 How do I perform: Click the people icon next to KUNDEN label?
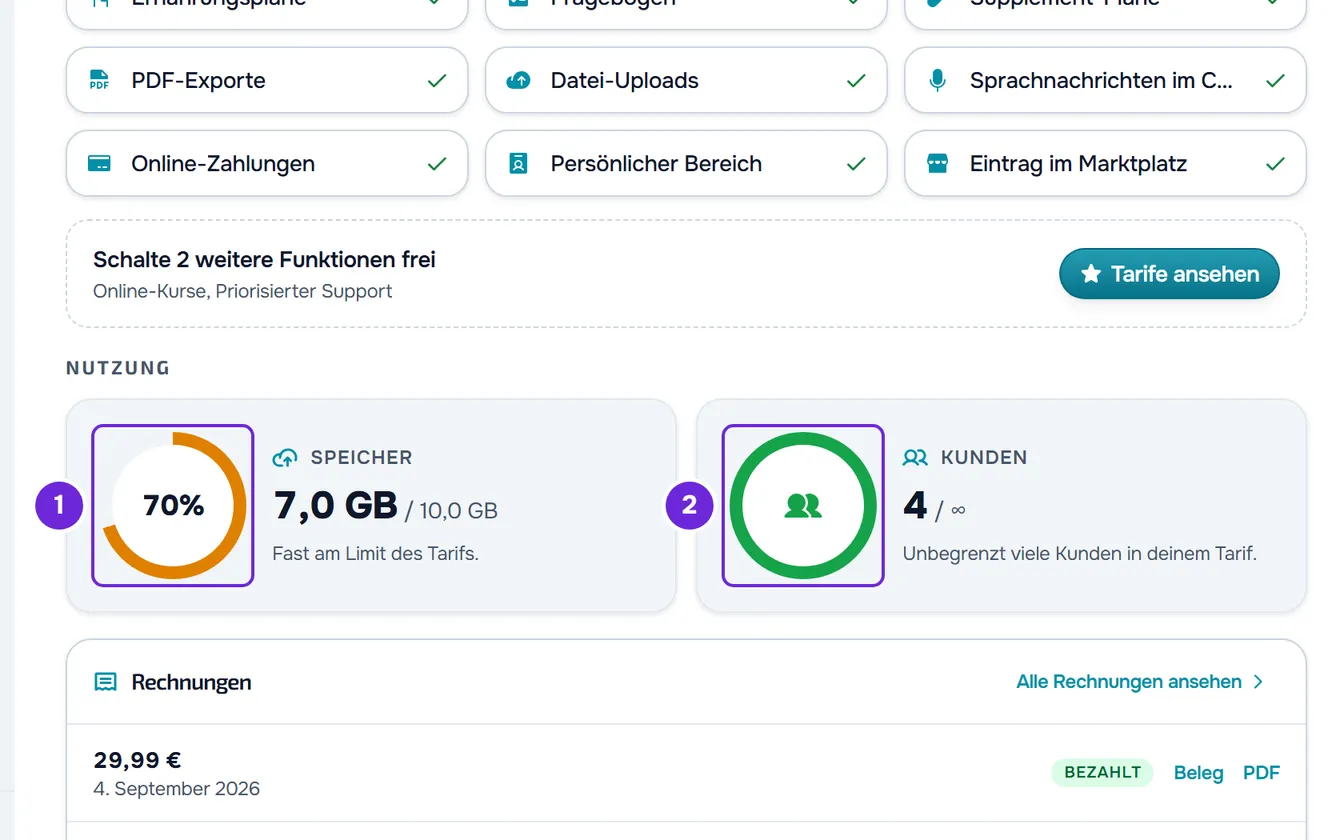(x=915, y=458)
